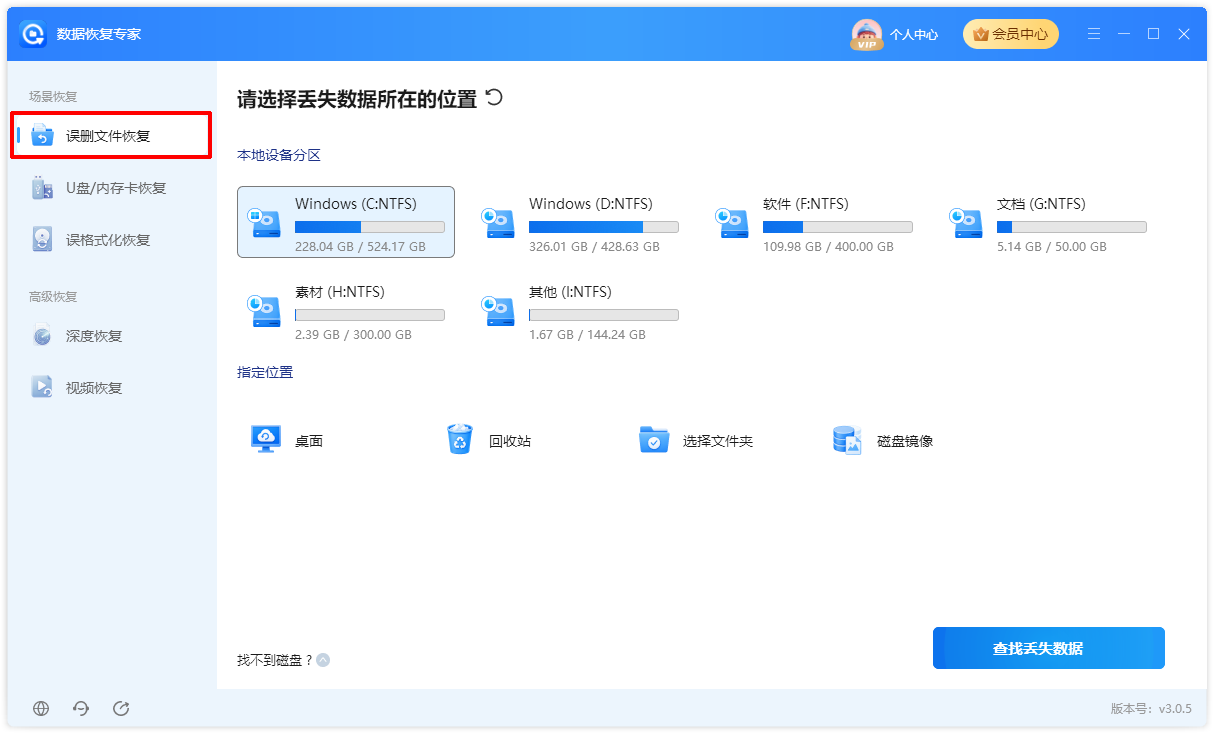The image size is (1214, 734).
Task: Click the U盘/内存卡恢复 USB icon
Action: pos(42,188)
